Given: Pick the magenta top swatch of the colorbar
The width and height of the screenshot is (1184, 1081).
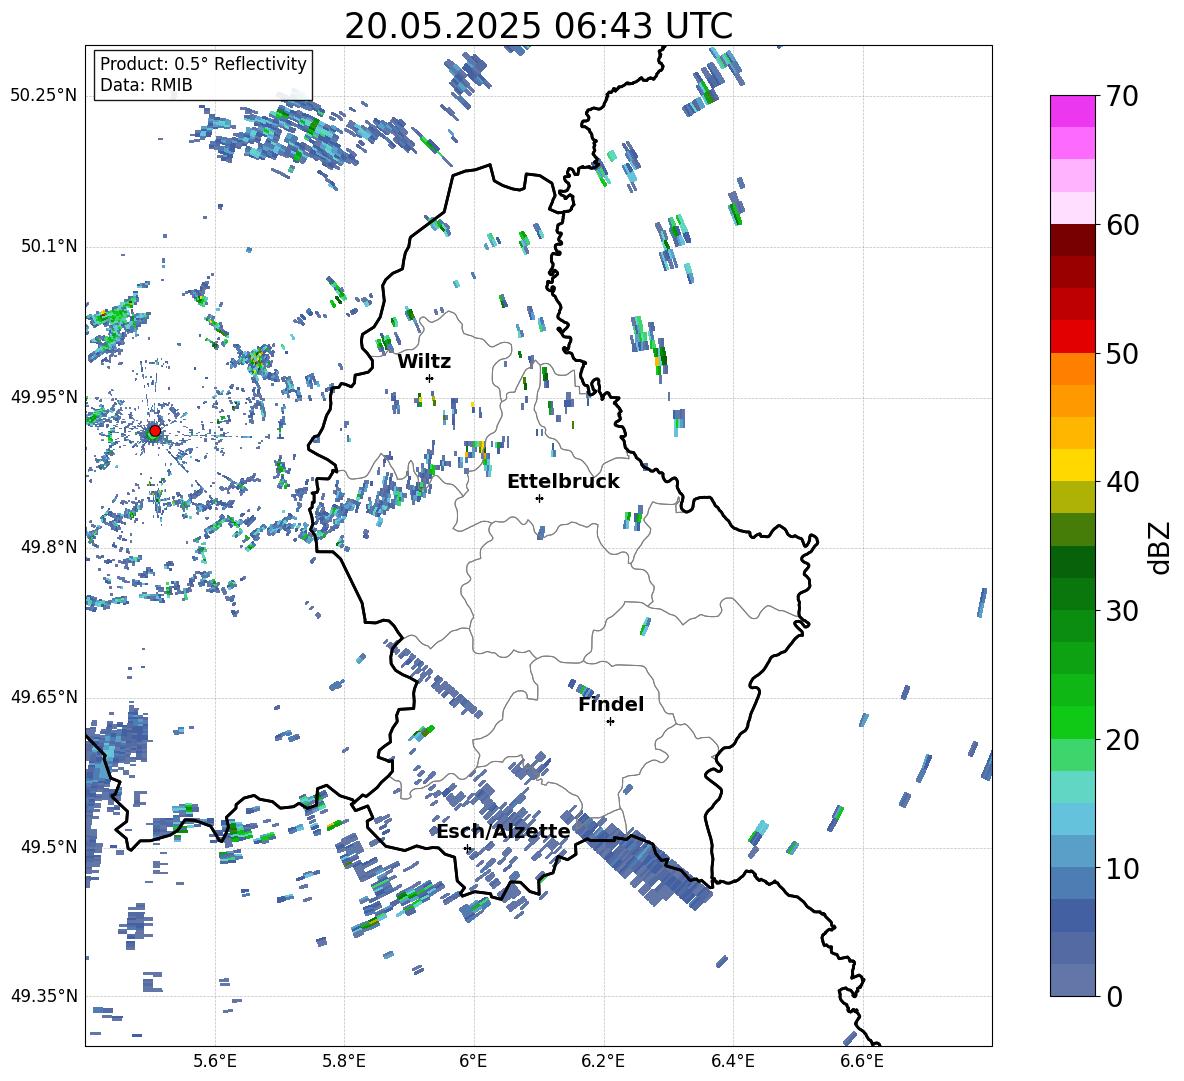Looking at the screenshot, I should click(1072, 111).
